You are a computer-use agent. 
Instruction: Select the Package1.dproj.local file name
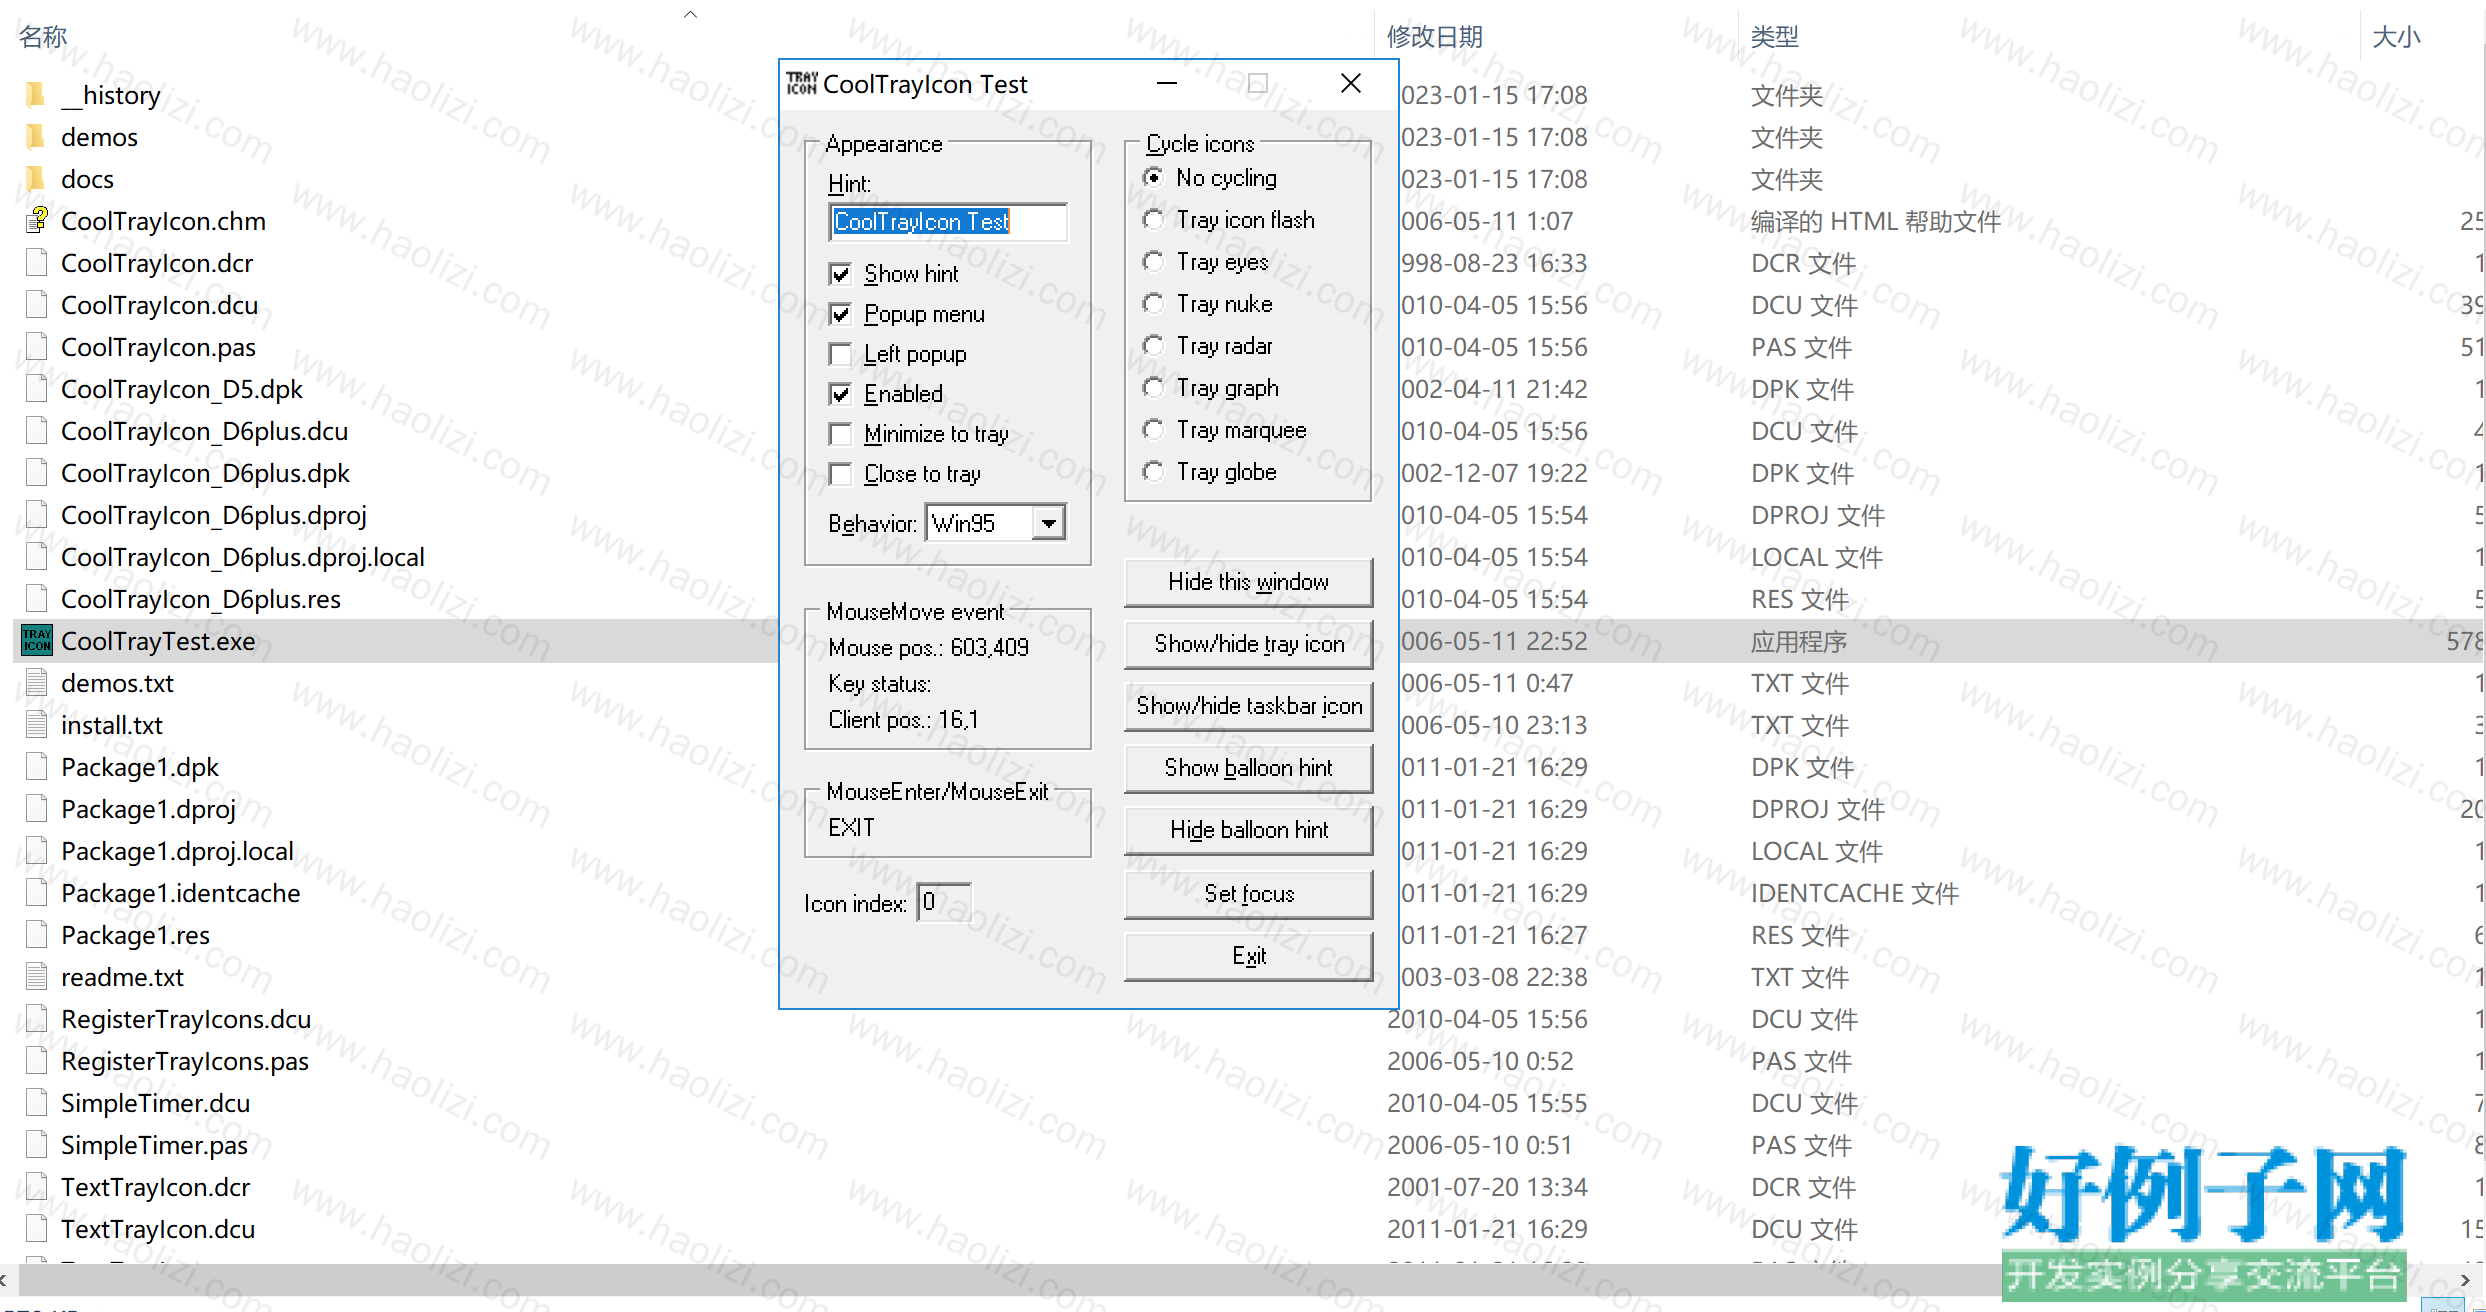coord(178,851)
